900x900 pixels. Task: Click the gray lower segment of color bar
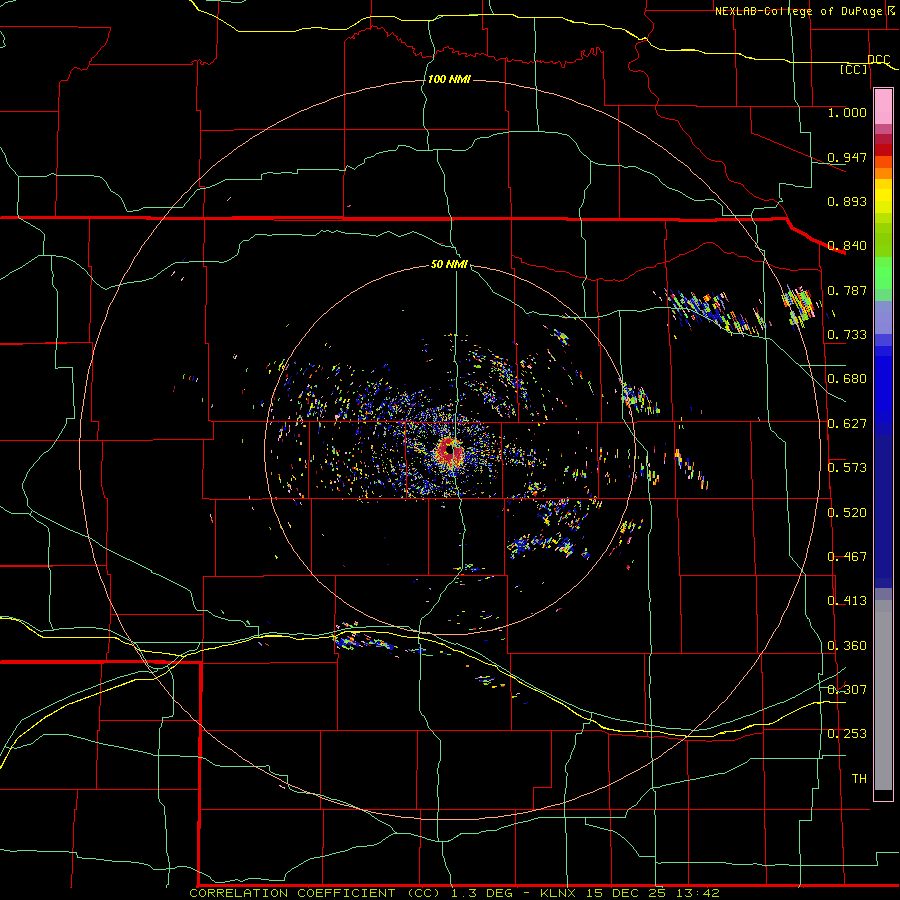coord(883,695)
